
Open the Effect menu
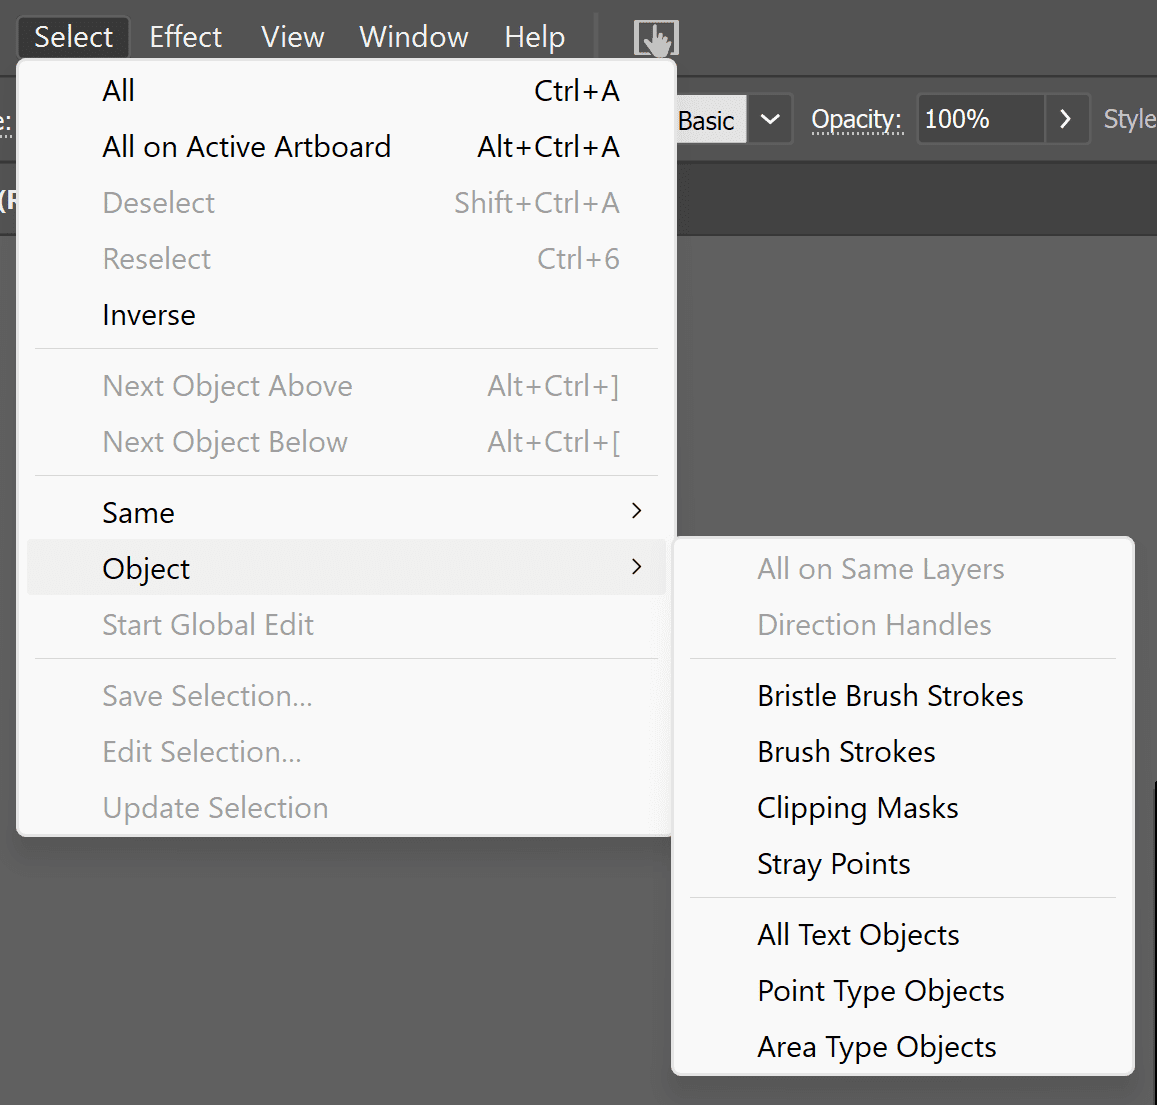pos(185,37)
